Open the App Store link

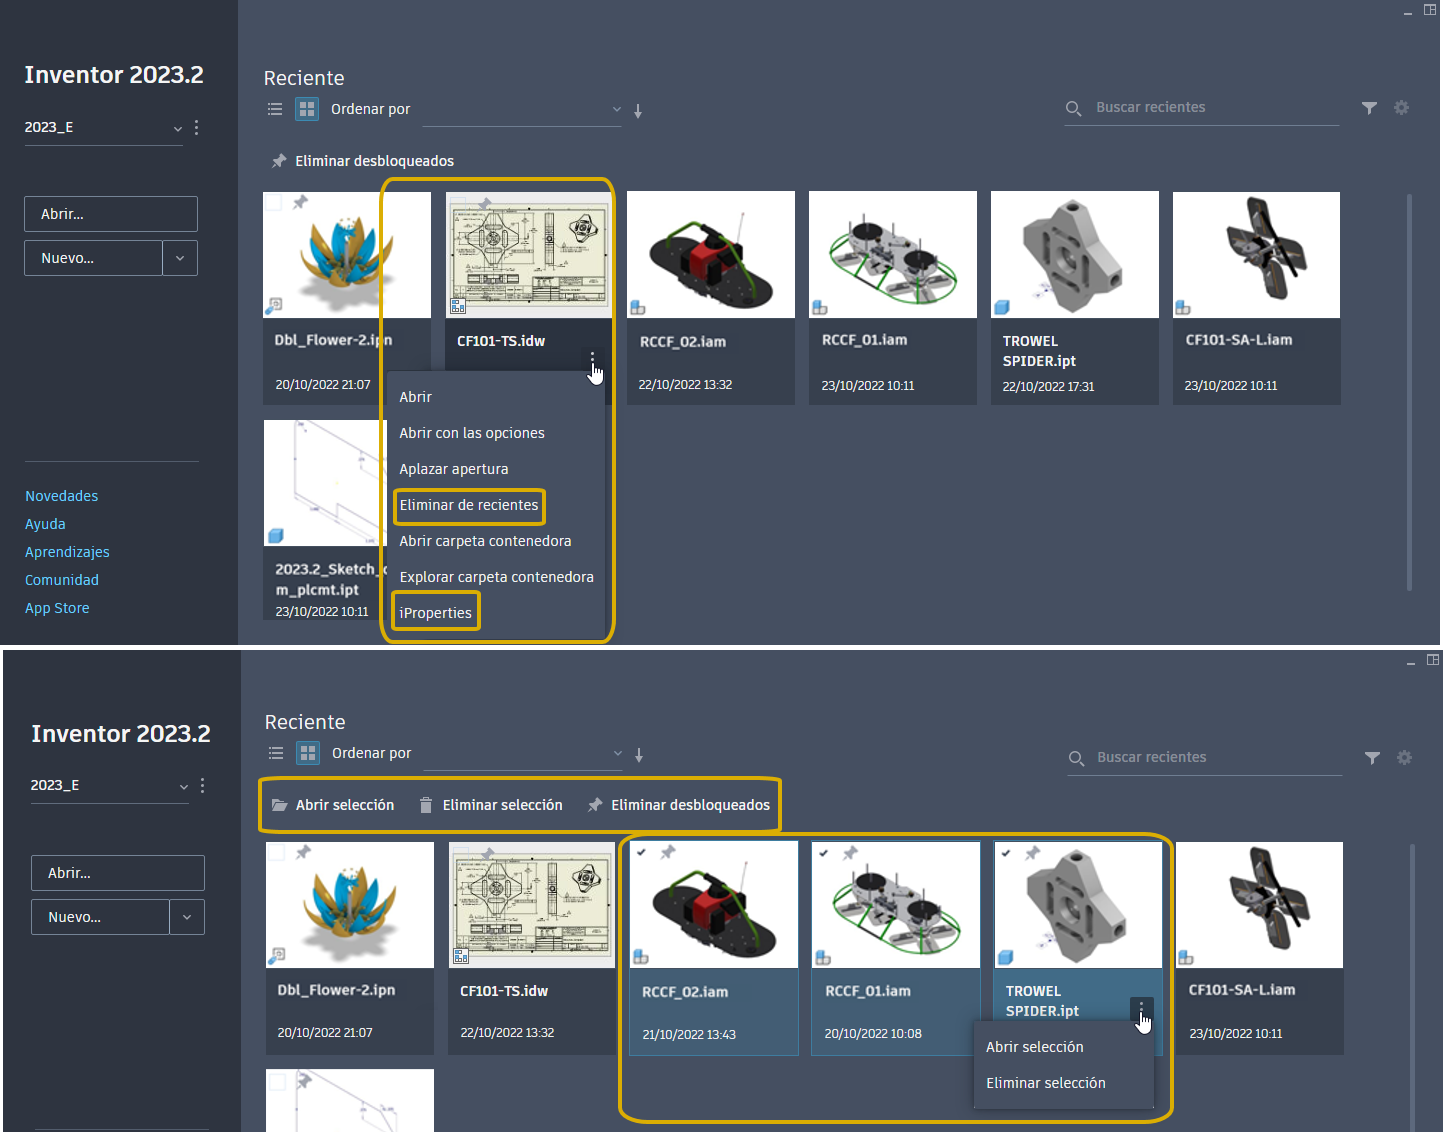tap(57, 608)
